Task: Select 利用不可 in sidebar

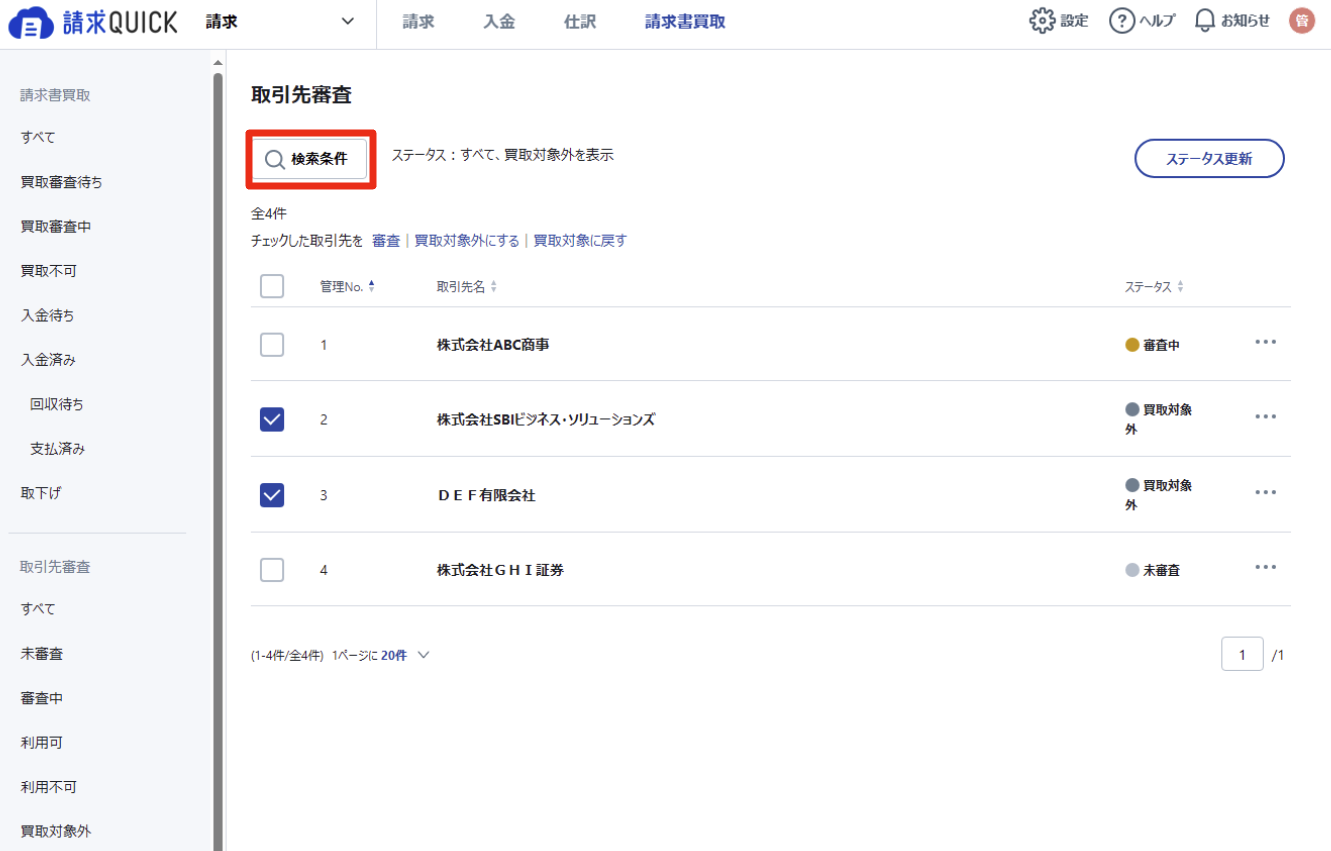Action: pyautogui.click(x=48, y=787)
